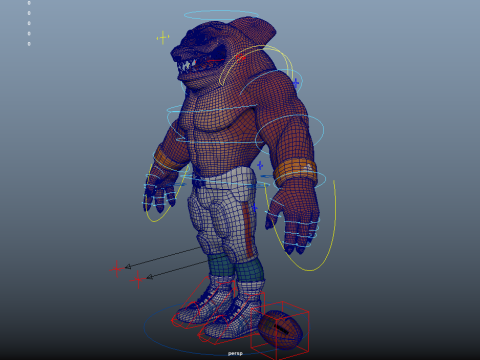Click the football mesh

(x=281, y=330)
